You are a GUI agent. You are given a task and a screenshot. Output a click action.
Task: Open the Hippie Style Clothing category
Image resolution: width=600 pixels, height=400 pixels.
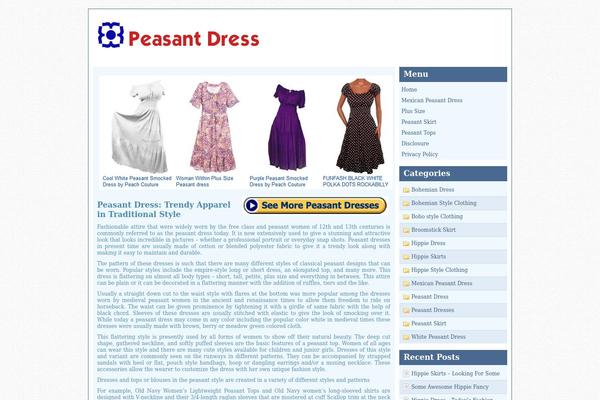[x=439, y=270]
